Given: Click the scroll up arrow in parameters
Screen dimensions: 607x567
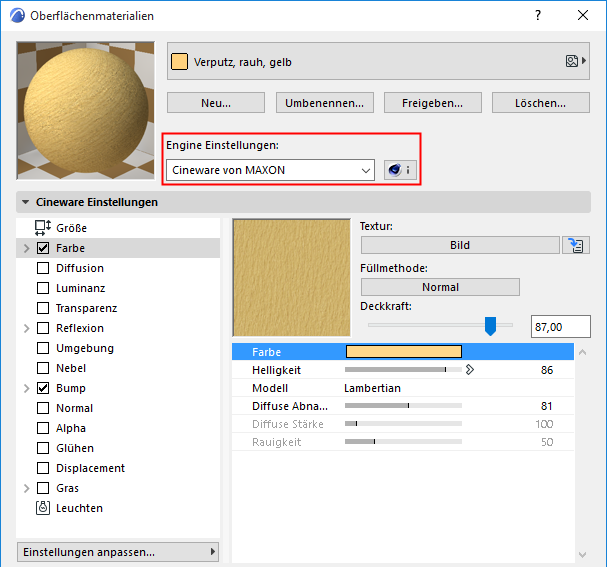Looking at the screenshot, I should [582, 352].
